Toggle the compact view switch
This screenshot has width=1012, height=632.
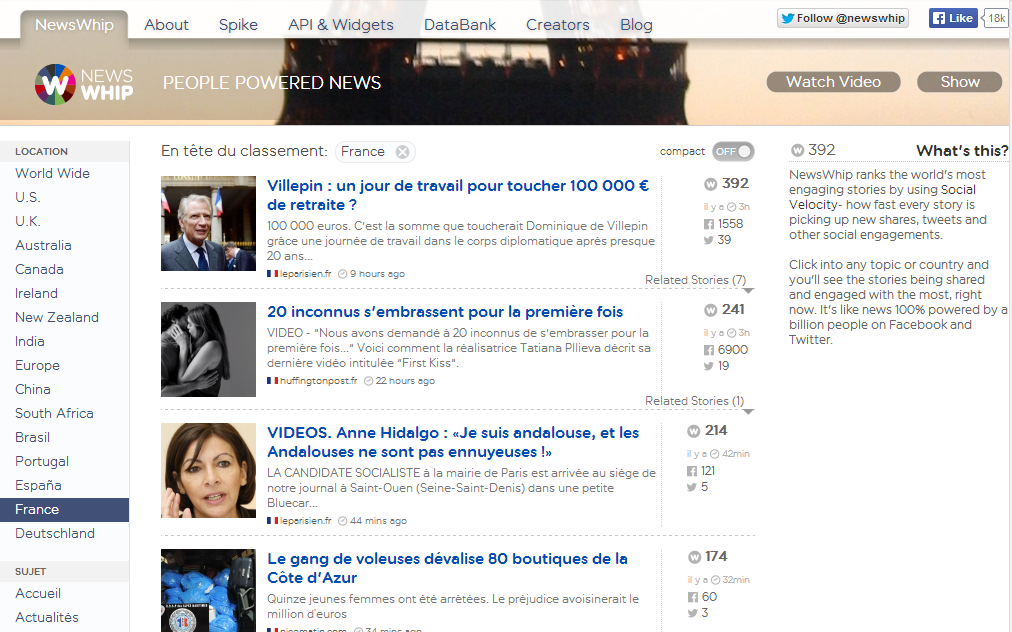[733, 152]
